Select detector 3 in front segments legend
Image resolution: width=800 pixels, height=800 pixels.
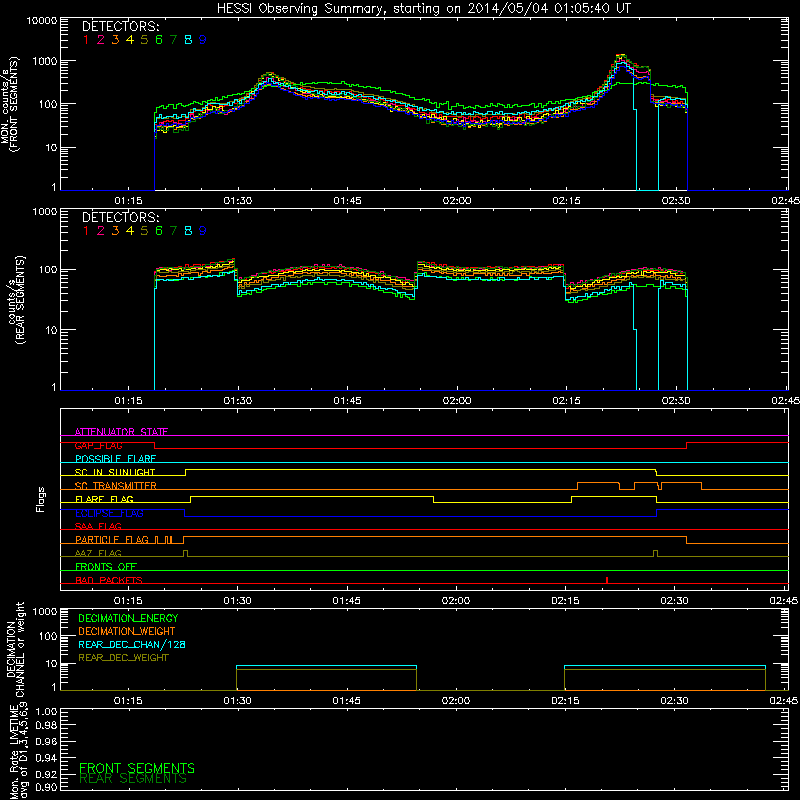coord(115,40)
